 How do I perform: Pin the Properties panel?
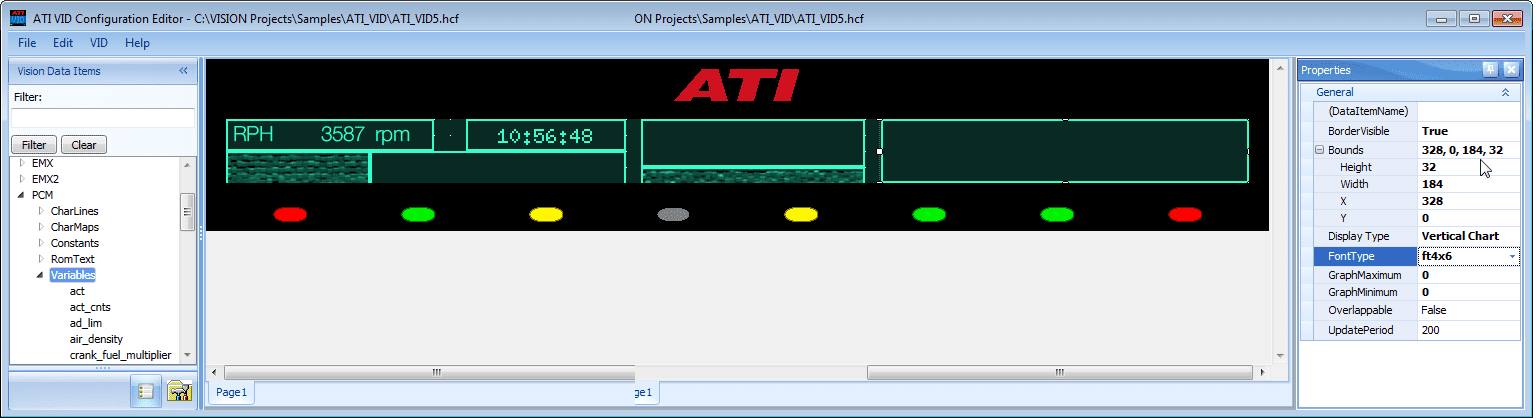point(1490,69)
